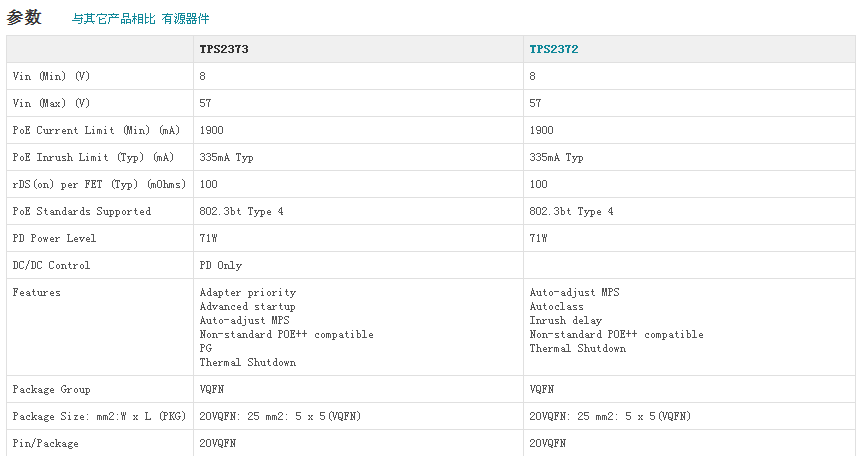Click the PoE Inrush Limit row label
The width and height of the screenshot is (856, 456).
93,157
